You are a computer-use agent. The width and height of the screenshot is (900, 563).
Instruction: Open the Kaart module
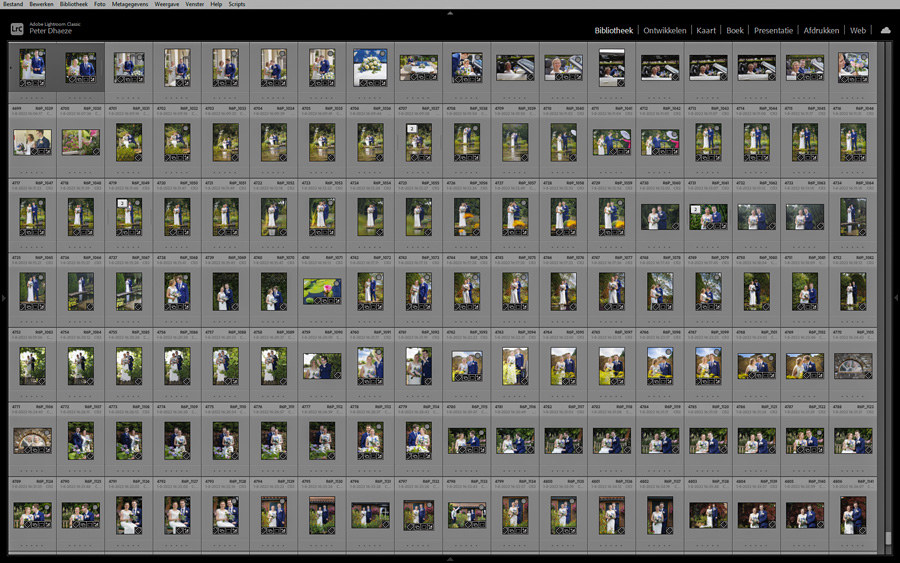pyautogui.click(x=706, y=31)
